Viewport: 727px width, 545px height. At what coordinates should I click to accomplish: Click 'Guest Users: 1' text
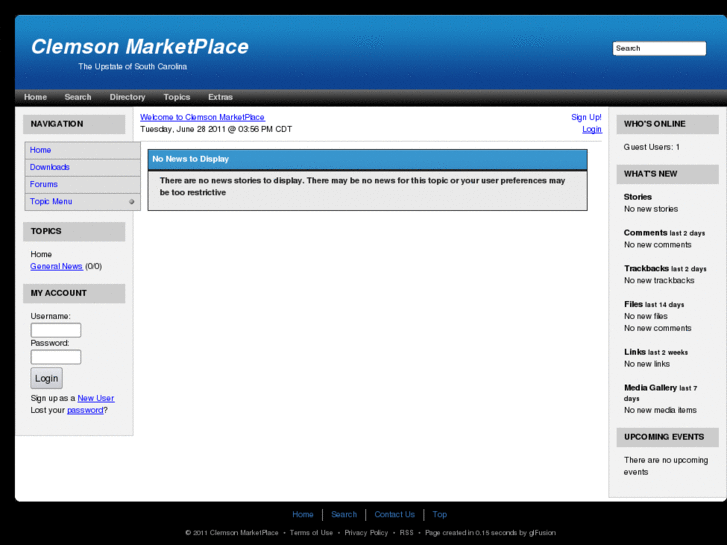coord(651,147)
